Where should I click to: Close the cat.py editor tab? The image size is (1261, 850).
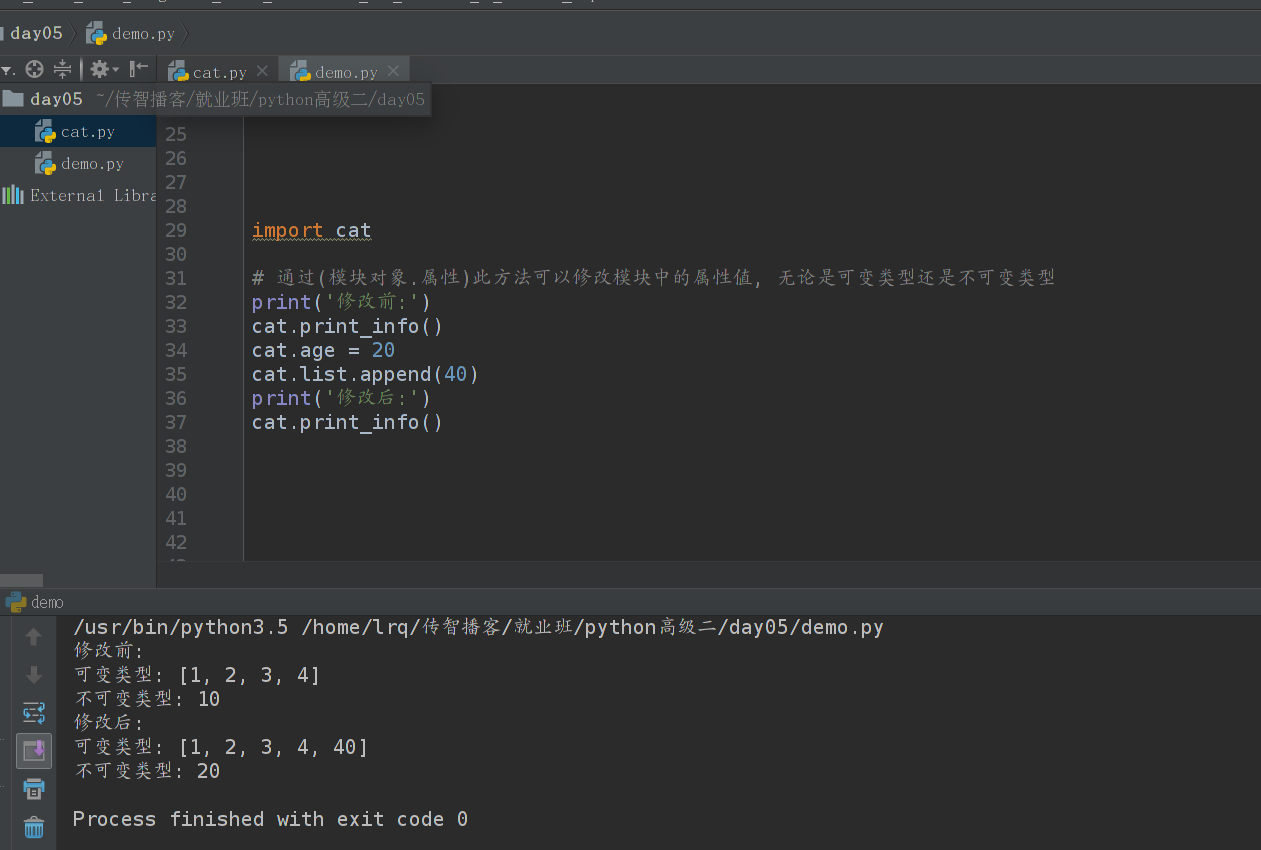[262, 71]
